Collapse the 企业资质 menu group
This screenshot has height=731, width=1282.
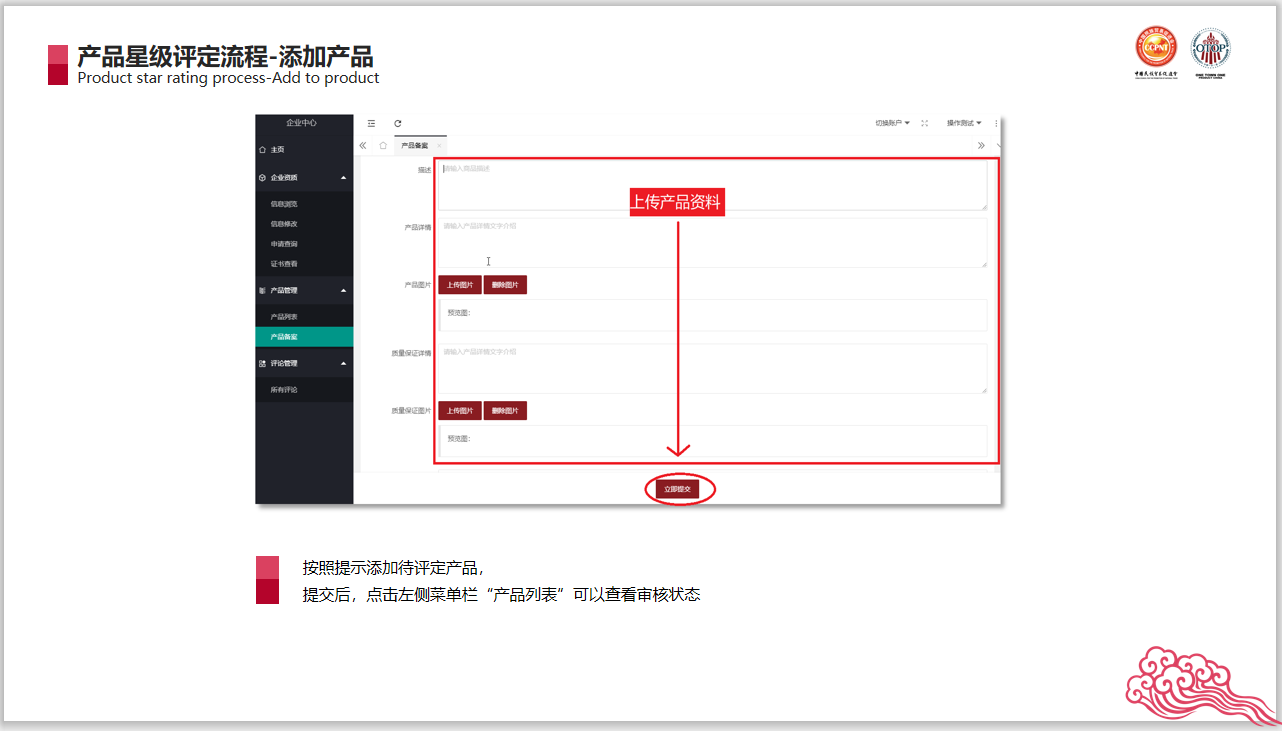pos(304,177)
